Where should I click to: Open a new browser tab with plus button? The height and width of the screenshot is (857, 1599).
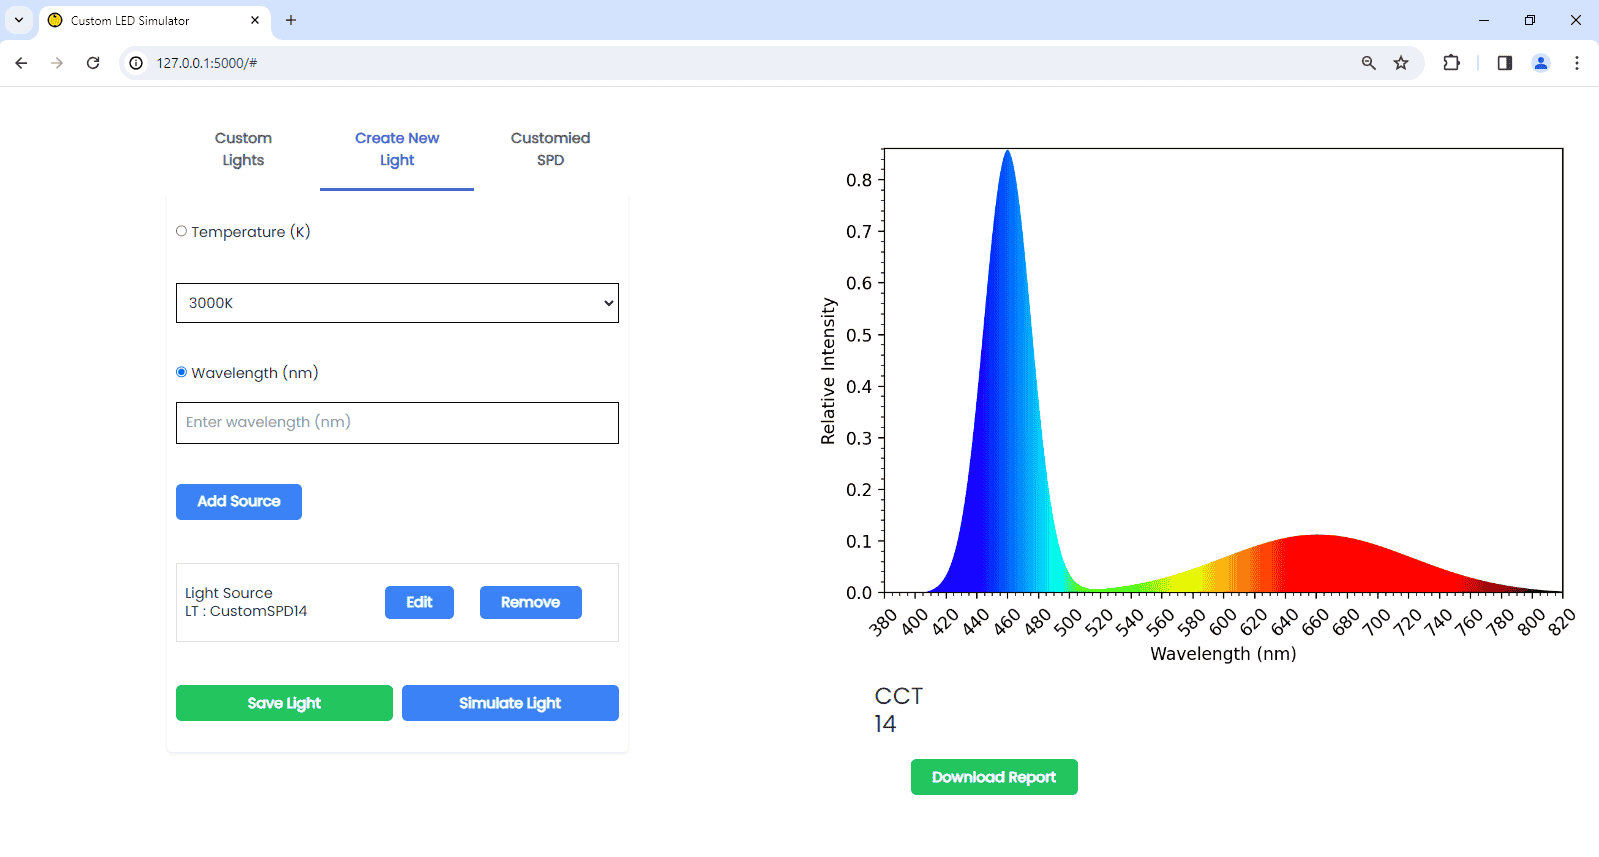coord(291,20)
